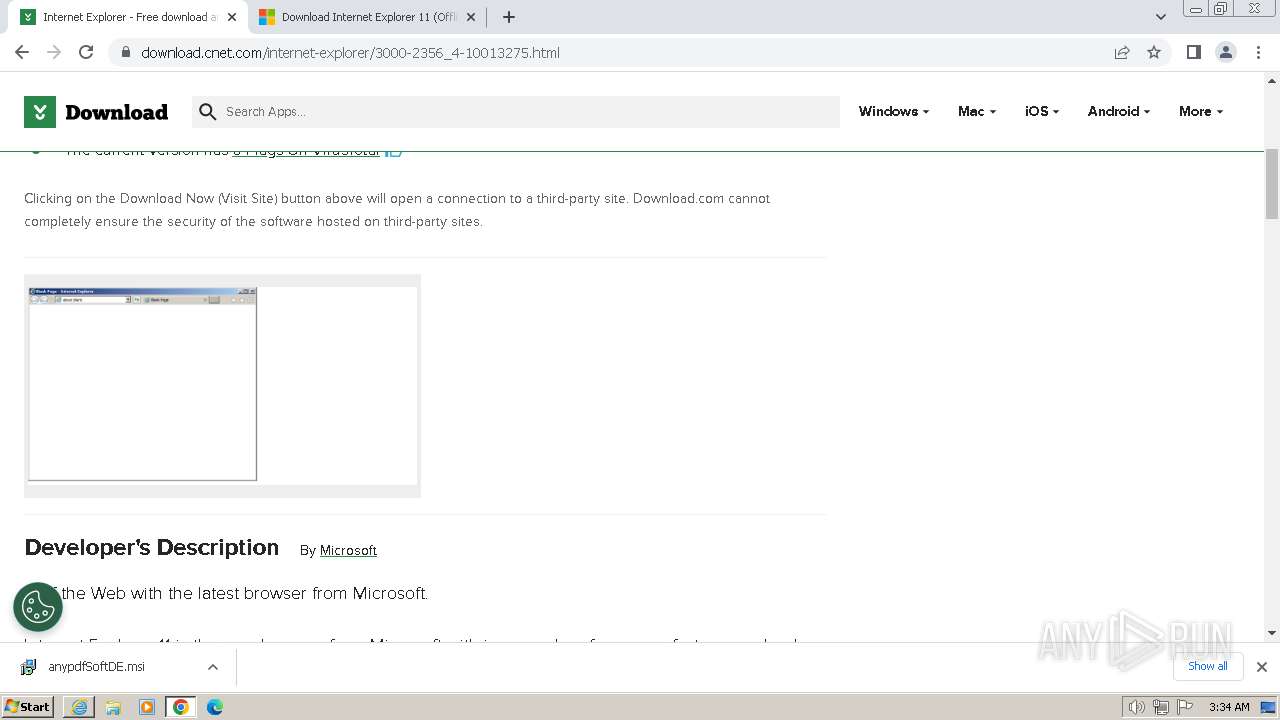This screenshot has width=1280, height=720.
Task: Bookmark this page with star icon
Action: (1154, 52)
